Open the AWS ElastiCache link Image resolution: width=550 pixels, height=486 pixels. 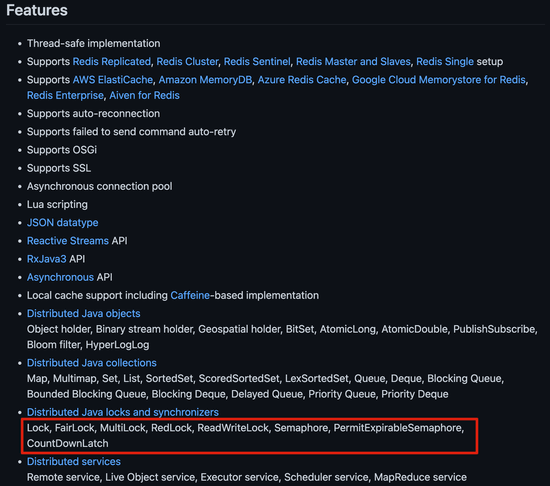(x=113, y=80)
